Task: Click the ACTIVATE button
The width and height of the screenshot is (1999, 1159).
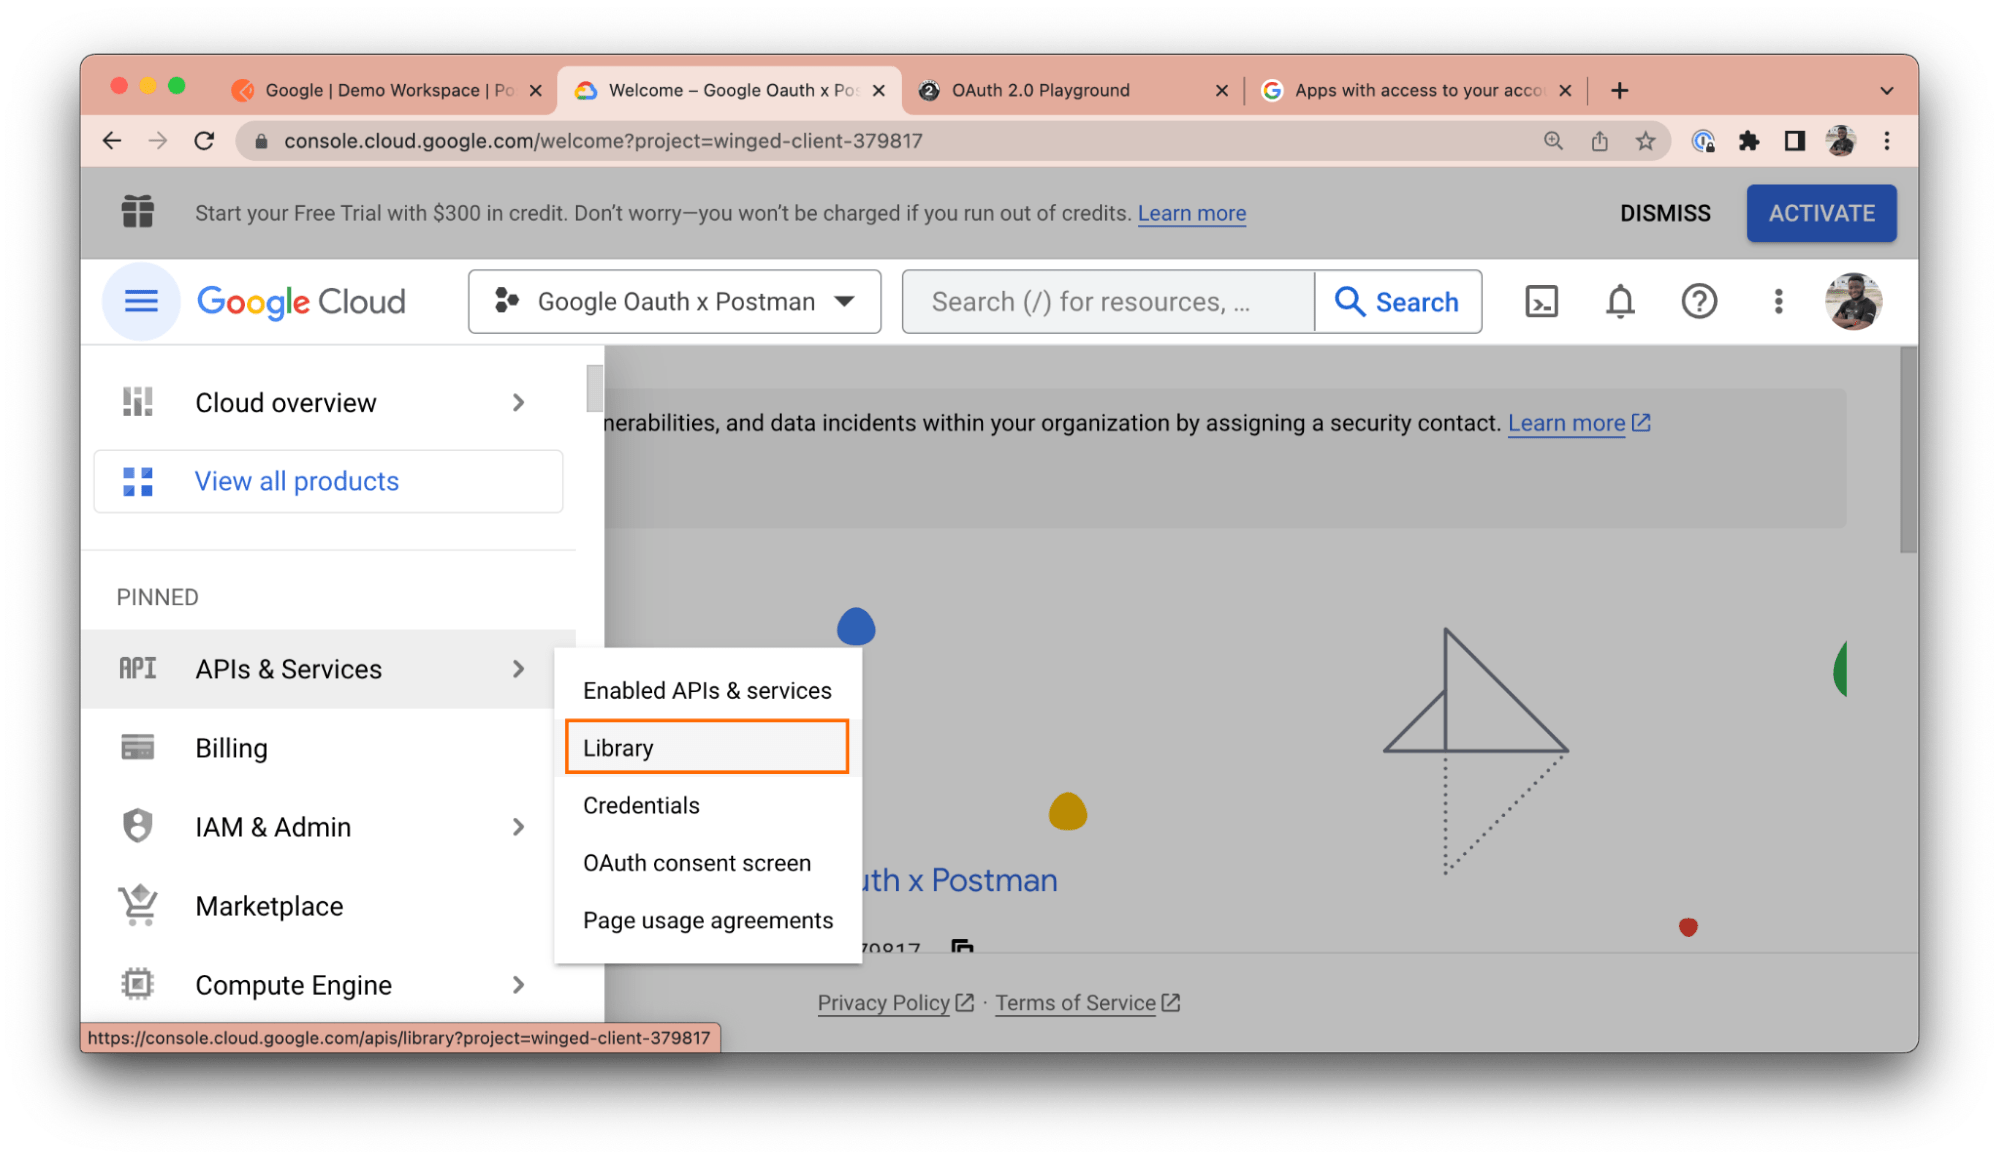Action: click(1821, 213)
